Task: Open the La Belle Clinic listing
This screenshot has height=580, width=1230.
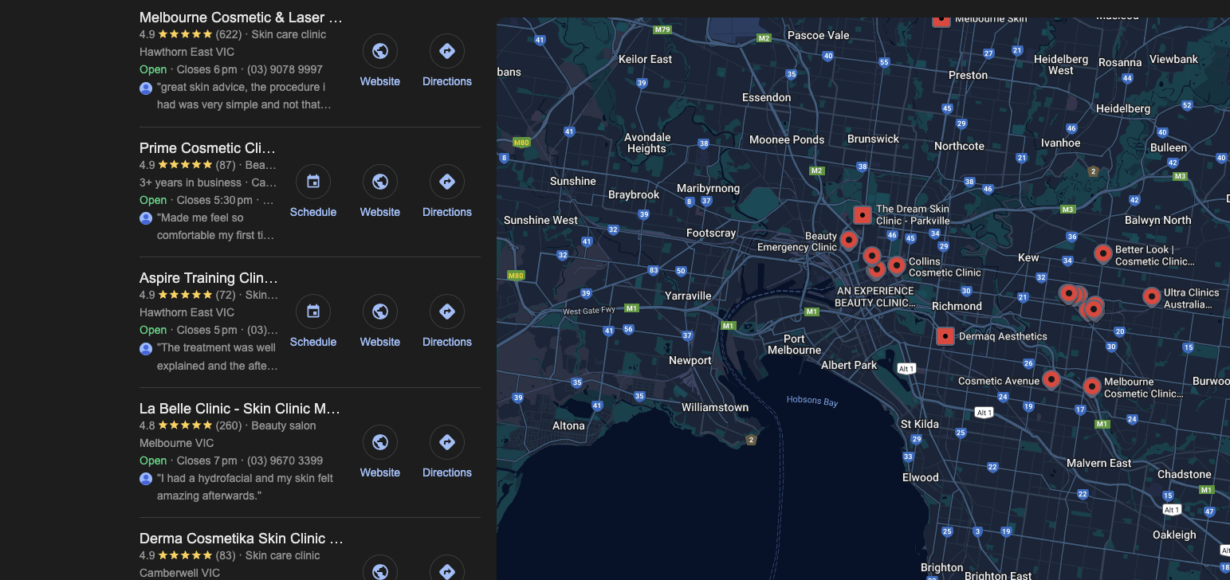Action: [237, 408]
